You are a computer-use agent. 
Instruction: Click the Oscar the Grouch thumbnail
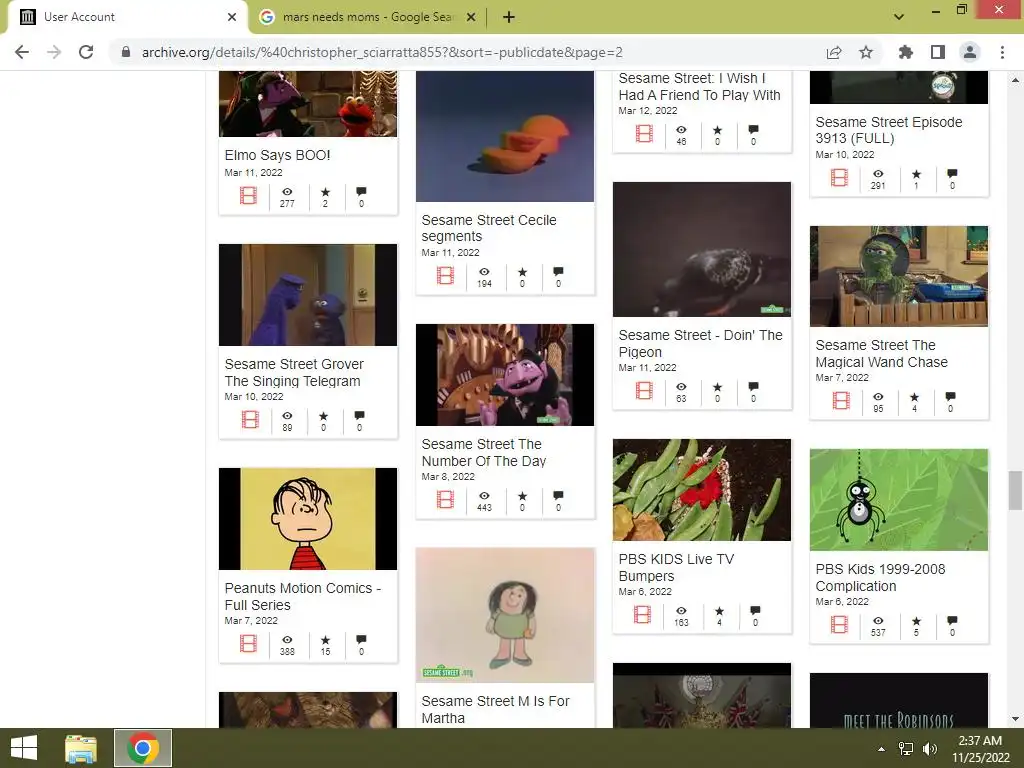click(x=899, y=276)
